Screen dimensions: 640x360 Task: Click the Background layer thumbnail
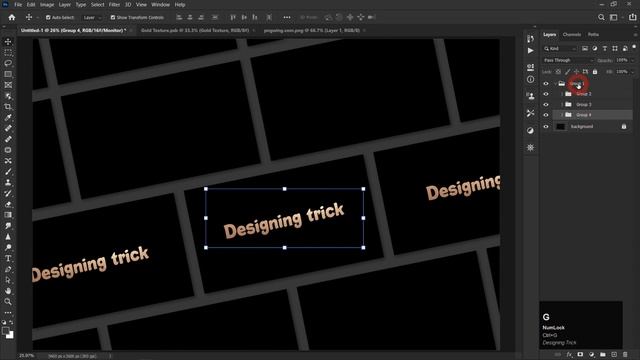pos(561,127)
